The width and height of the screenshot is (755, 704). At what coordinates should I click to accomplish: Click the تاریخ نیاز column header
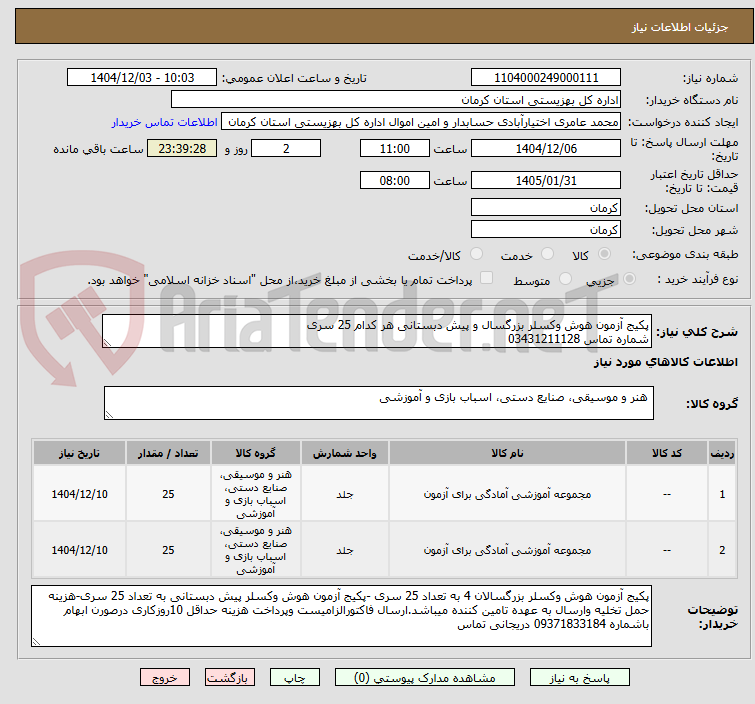(x=79, y=453)
